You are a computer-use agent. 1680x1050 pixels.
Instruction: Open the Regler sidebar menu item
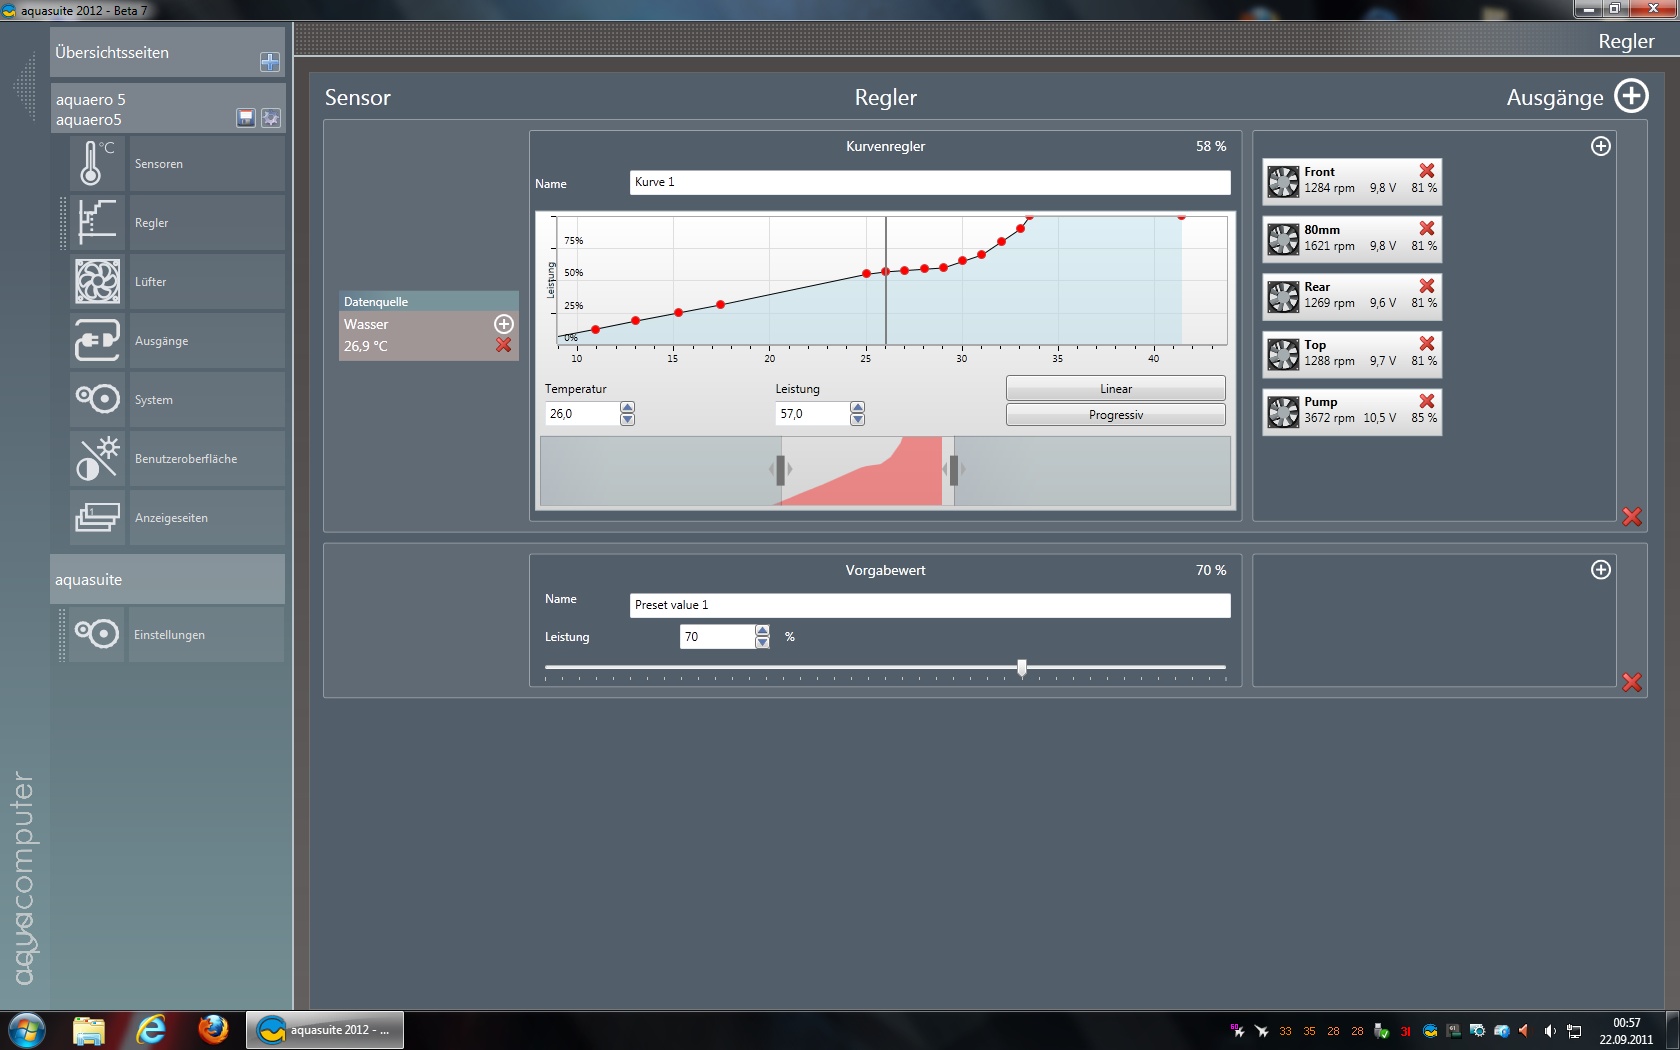tap(152, 223)
